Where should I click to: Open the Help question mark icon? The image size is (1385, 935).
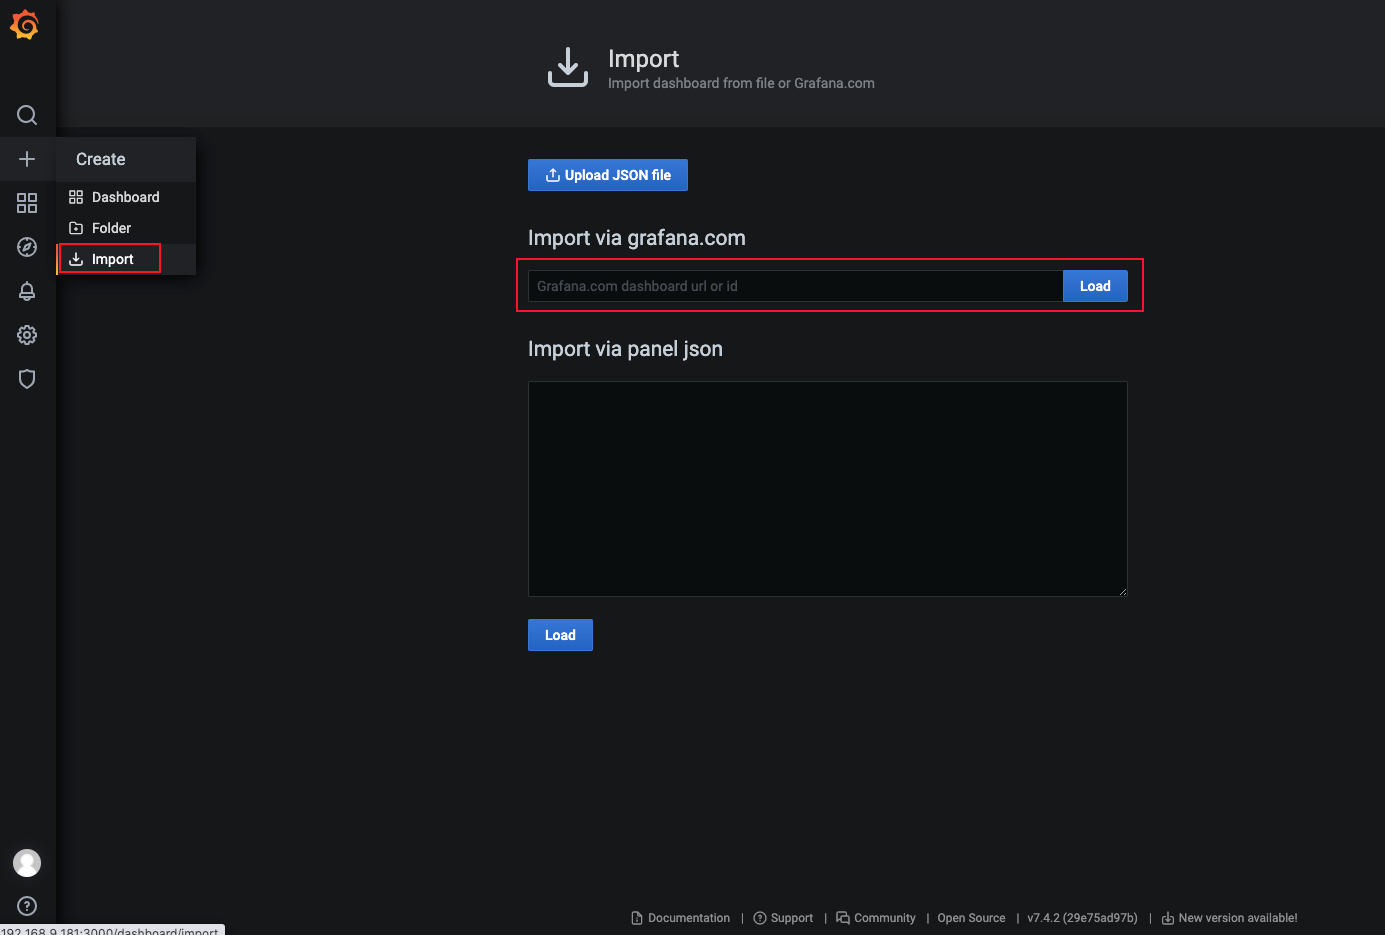tap(27, 906)
